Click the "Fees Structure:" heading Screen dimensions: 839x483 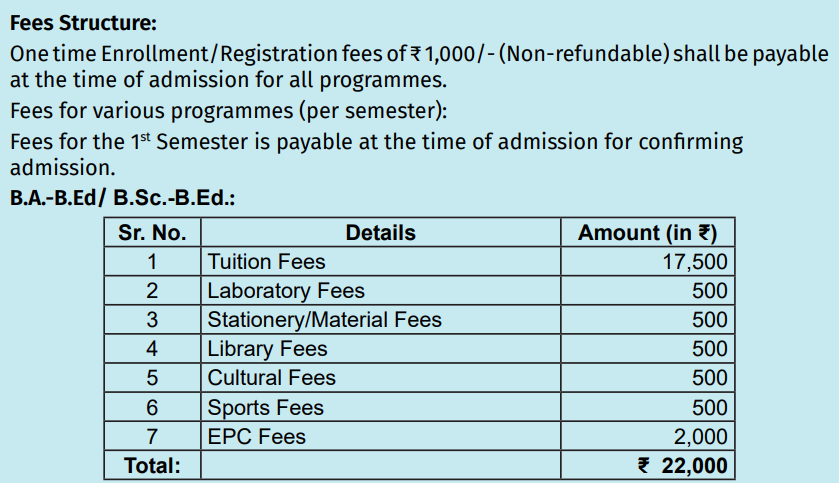click(83, 19)
